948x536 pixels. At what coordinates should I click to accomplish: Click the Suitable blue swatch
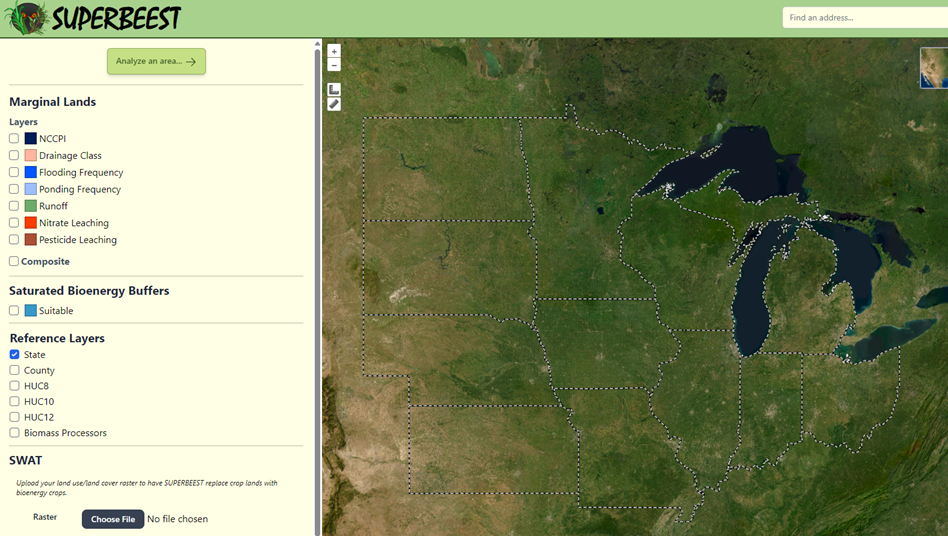point(31,311)
